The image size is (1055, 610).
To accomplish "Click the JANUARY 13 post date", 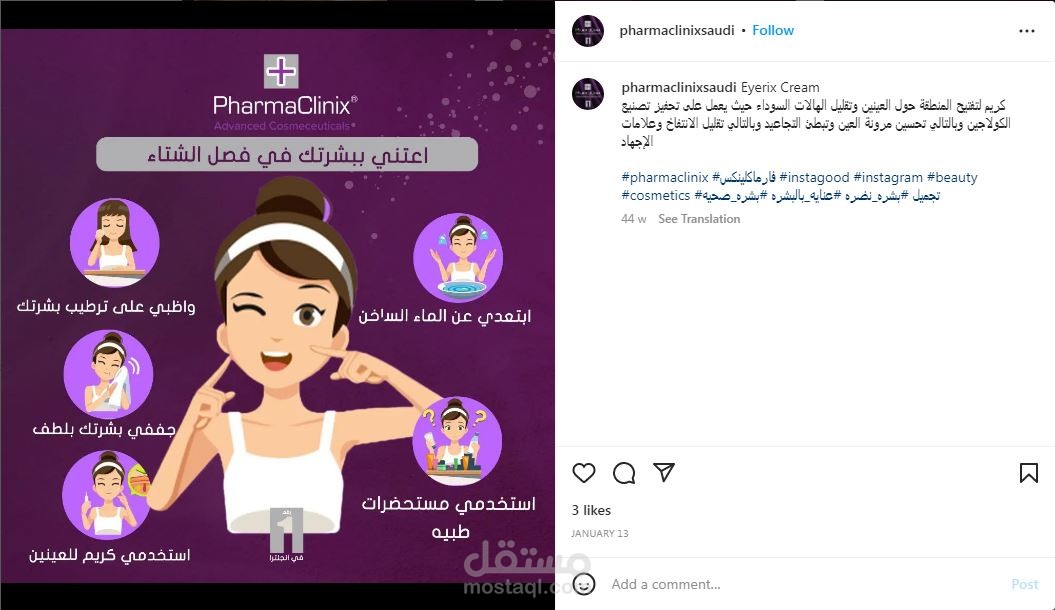I will [x=599, y=533].
